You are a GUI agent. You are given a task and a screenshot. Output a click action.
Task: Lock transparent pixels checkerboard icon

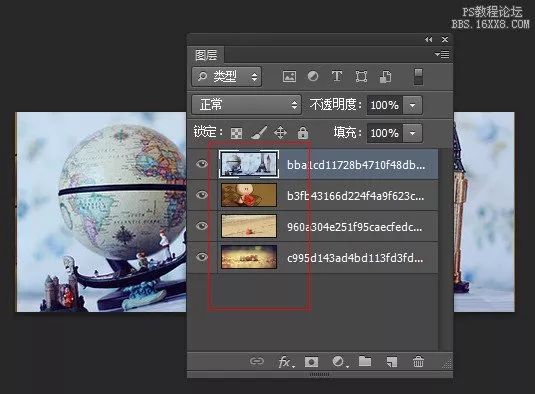click(x=236, y=133)
